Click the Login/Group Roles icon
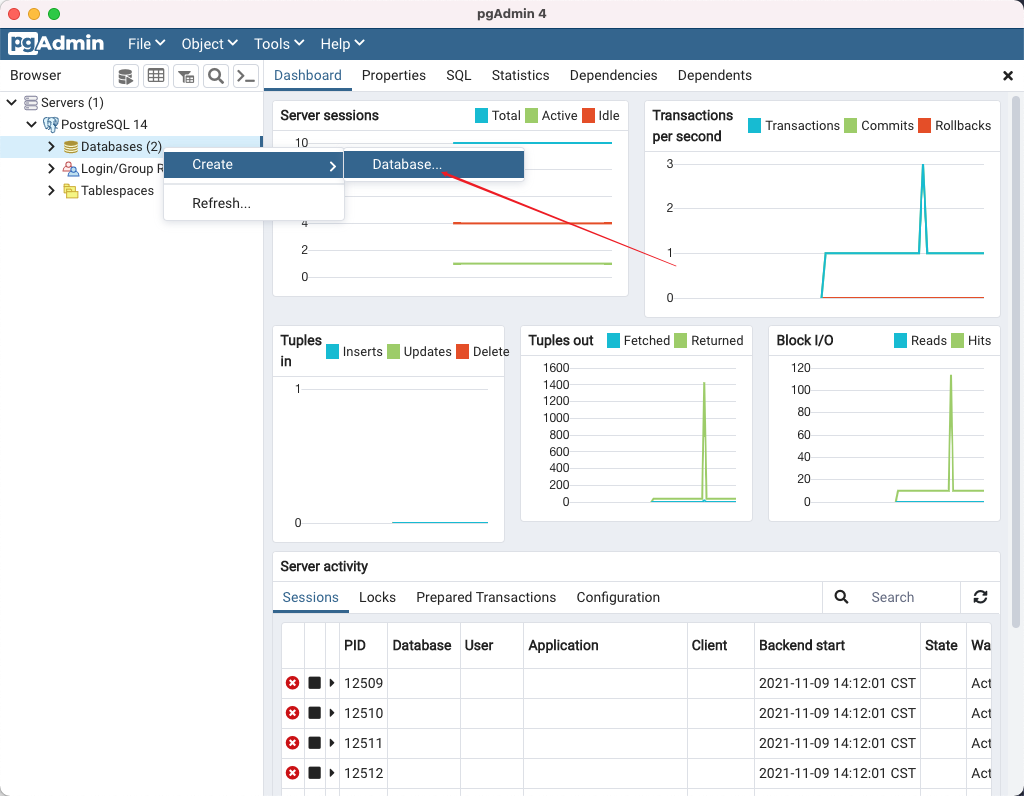The height and width of the screenshot is (796, 1024). coord(71,168)
